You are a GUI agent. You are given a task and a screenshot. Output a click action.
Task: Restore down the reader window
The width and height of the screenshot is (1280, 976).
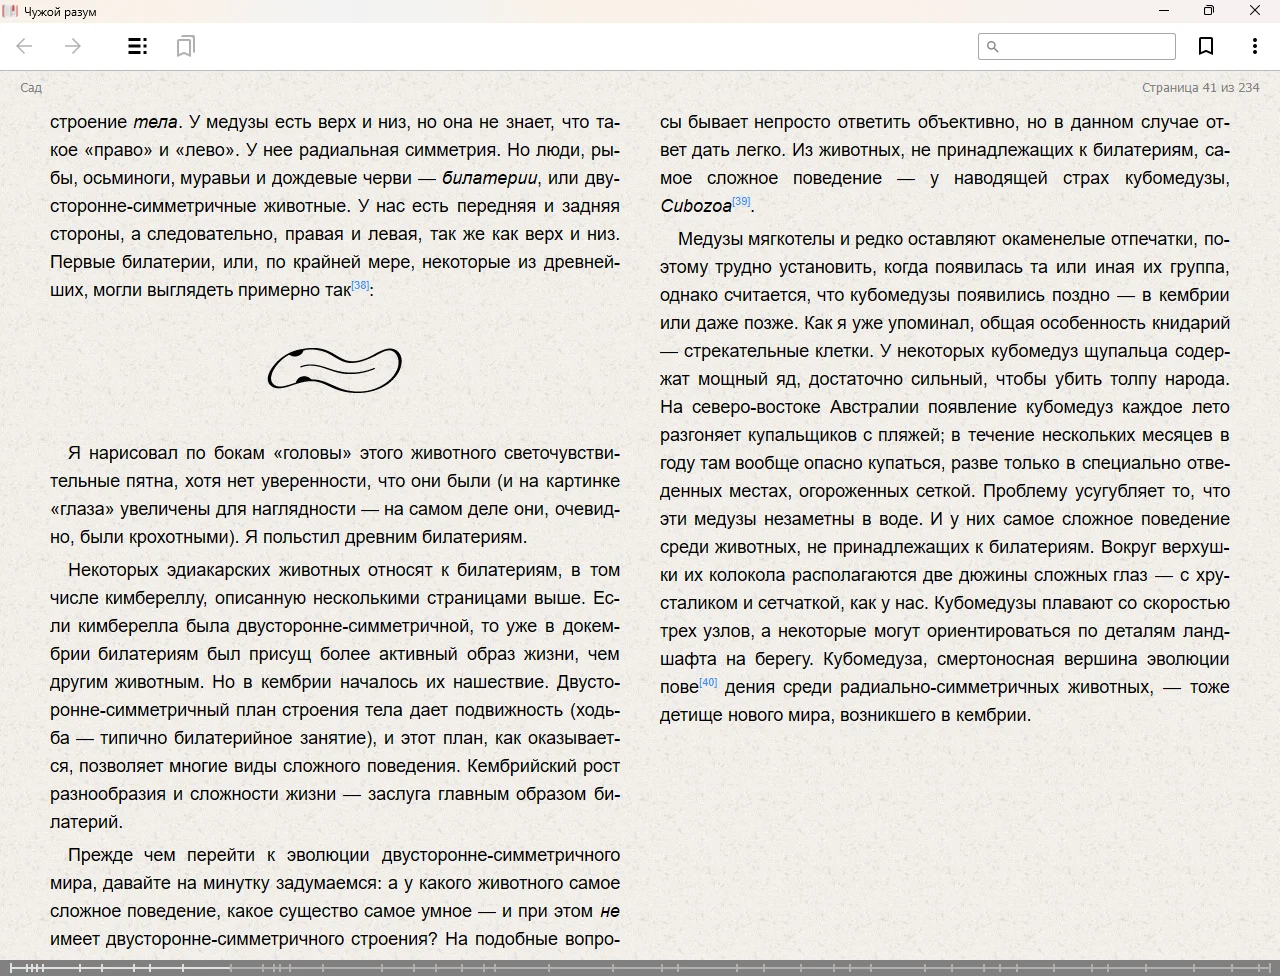point(1209,11)
